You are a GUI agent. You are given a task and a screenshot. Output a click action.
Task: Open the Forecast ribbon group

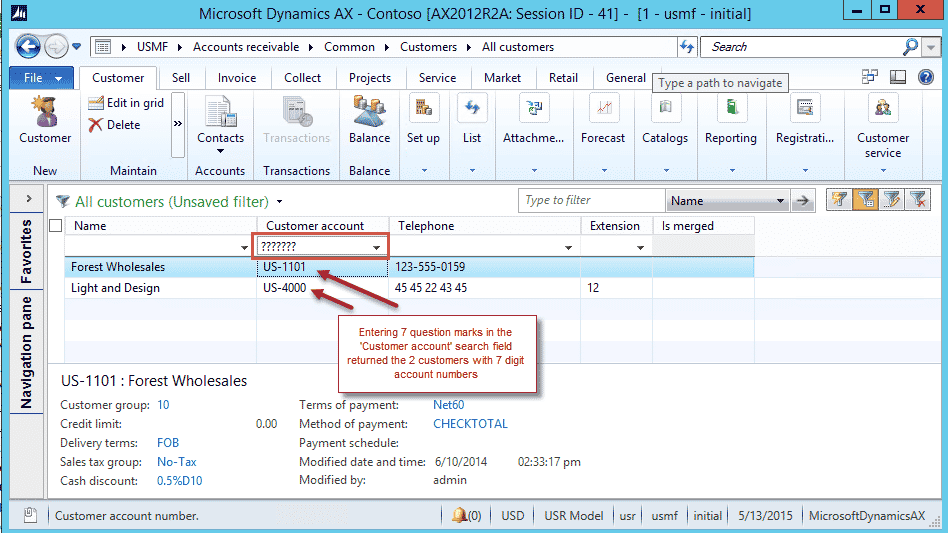click(x=603, y=133)
